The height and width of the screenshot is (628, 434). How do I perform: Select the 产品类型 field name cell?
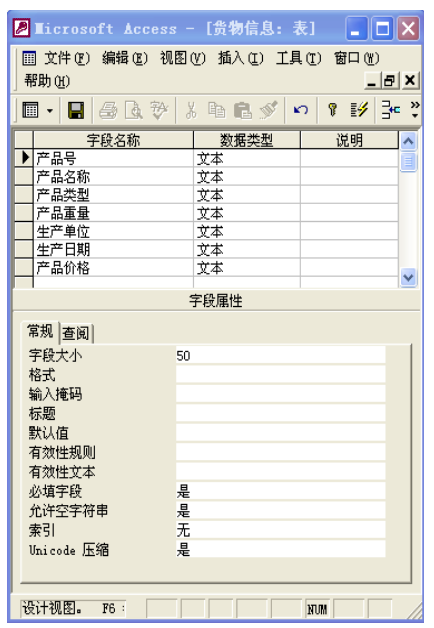pos(113,195)
